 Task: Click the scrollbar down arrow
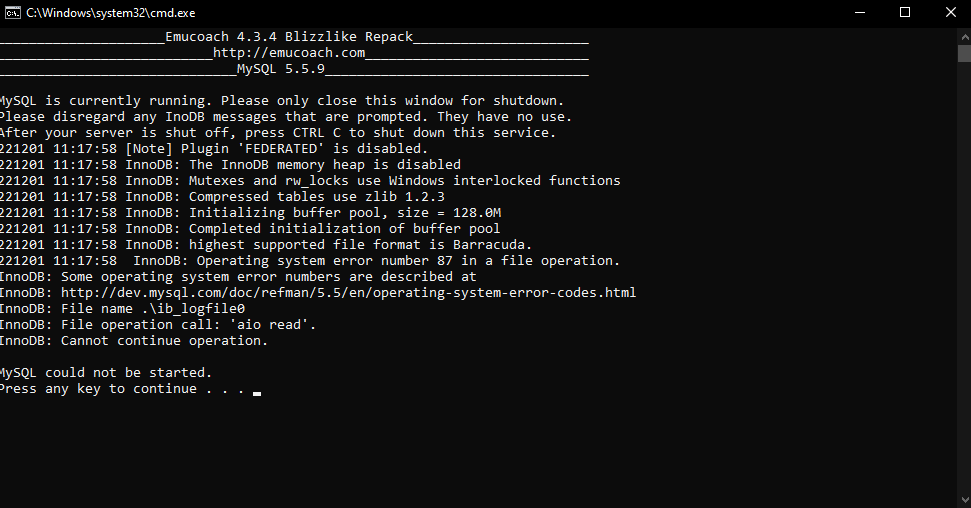(x=964, y=499)
